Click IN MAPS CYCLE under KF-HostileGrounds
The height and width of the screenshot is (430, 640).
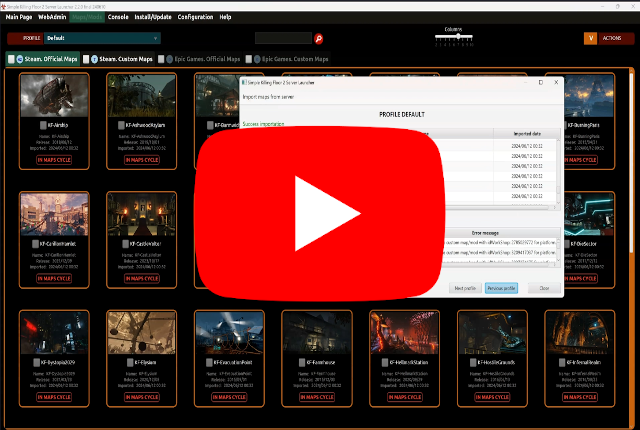click(492, 397)
